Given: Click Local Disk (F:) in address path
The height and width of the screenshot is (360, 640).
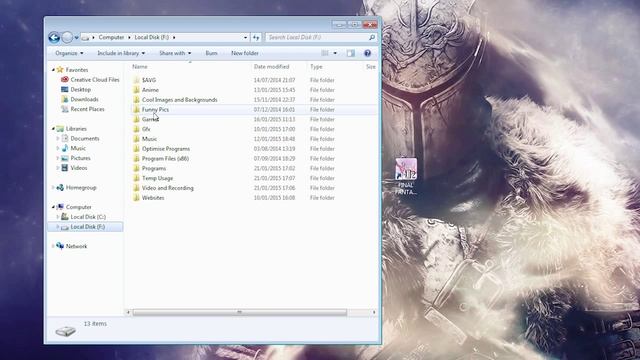Looking at the screenshot, I should [x=151, y=37].
